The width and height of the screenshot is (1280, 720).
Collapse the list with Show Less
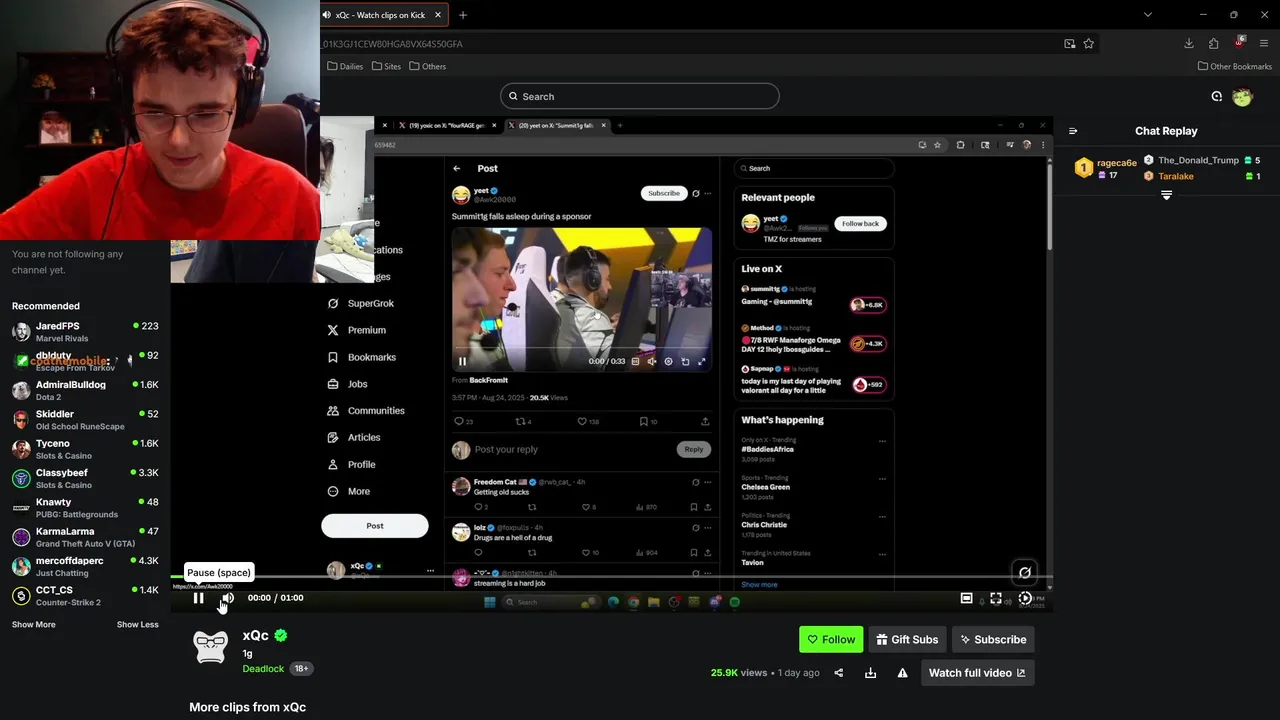pos(137,624)
